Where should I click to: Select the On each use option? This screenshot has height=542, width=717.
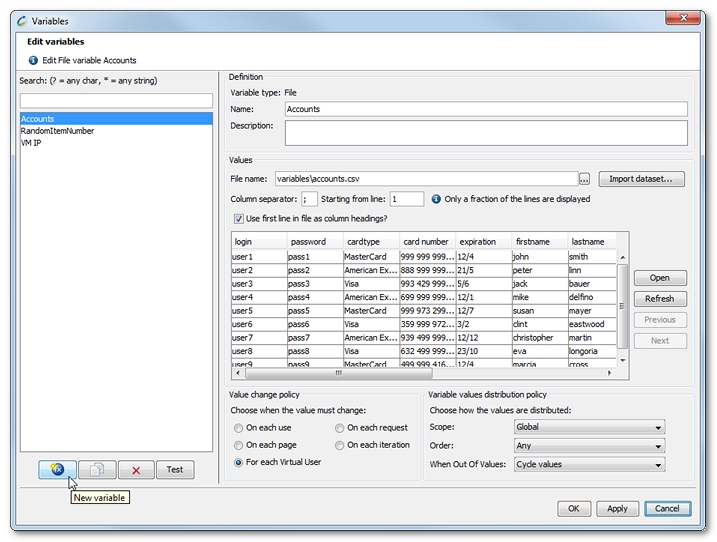238,428
